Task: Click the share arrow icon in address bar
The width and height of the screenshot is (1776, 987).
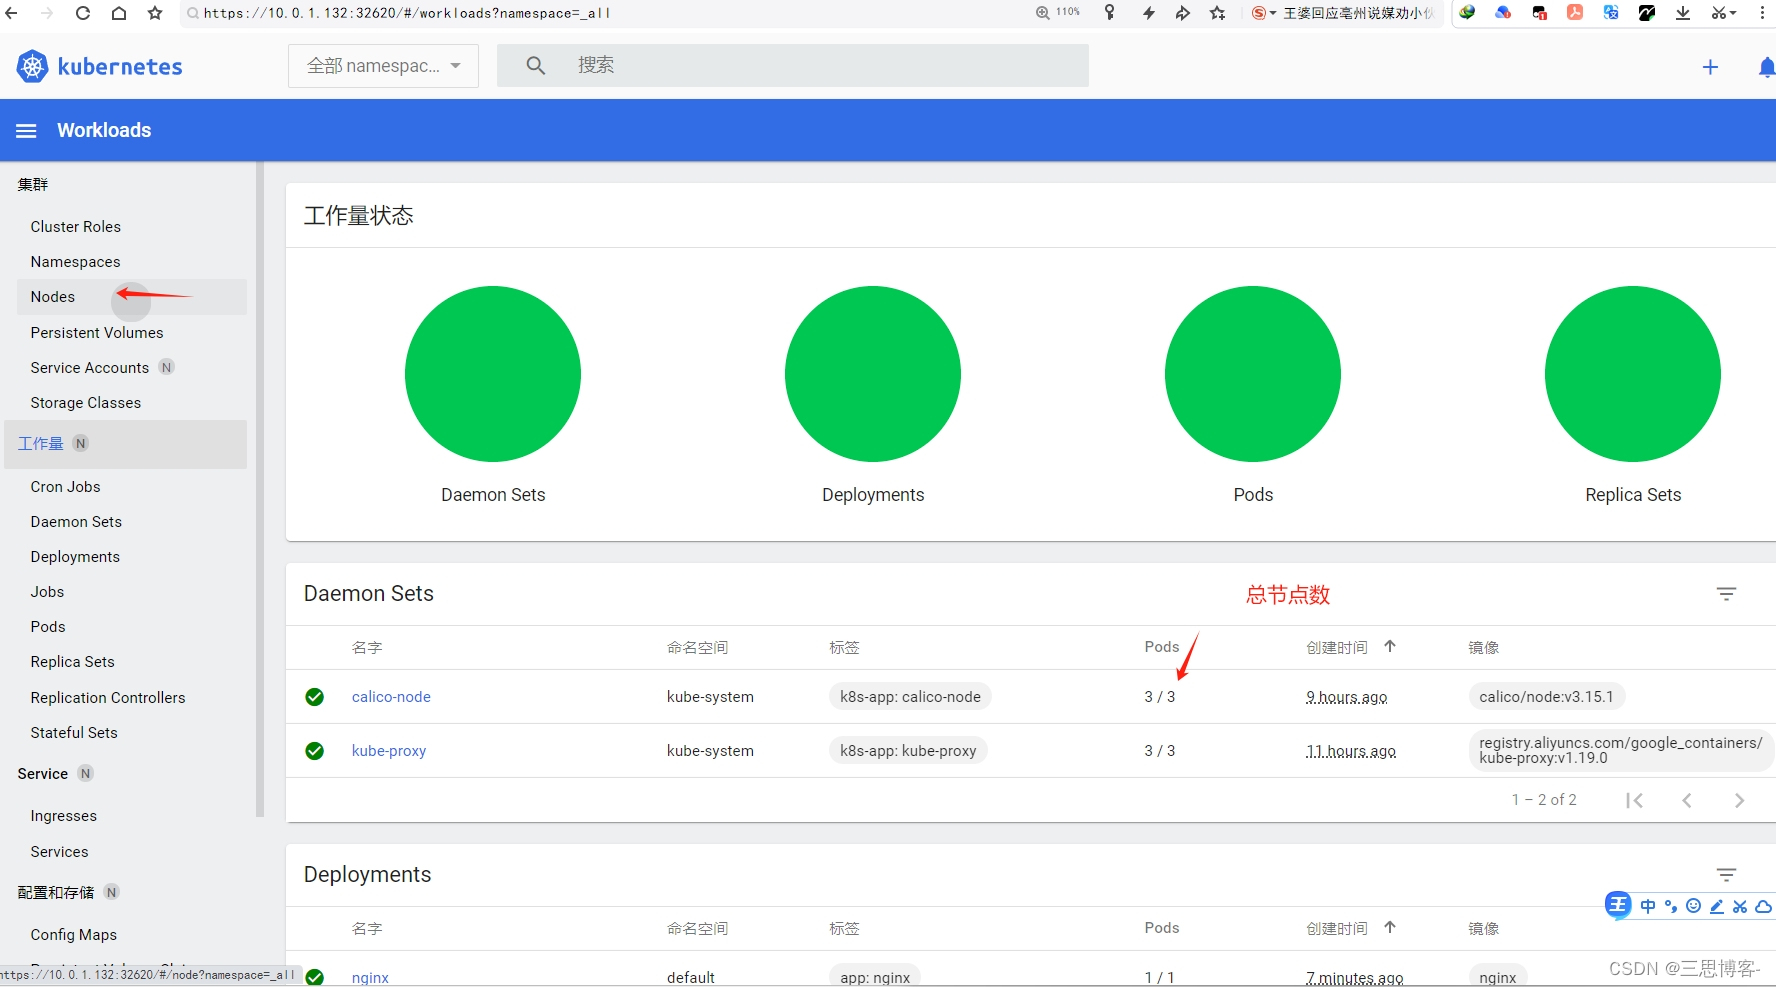Action: pyautogui.click(x=1183, y=13)
